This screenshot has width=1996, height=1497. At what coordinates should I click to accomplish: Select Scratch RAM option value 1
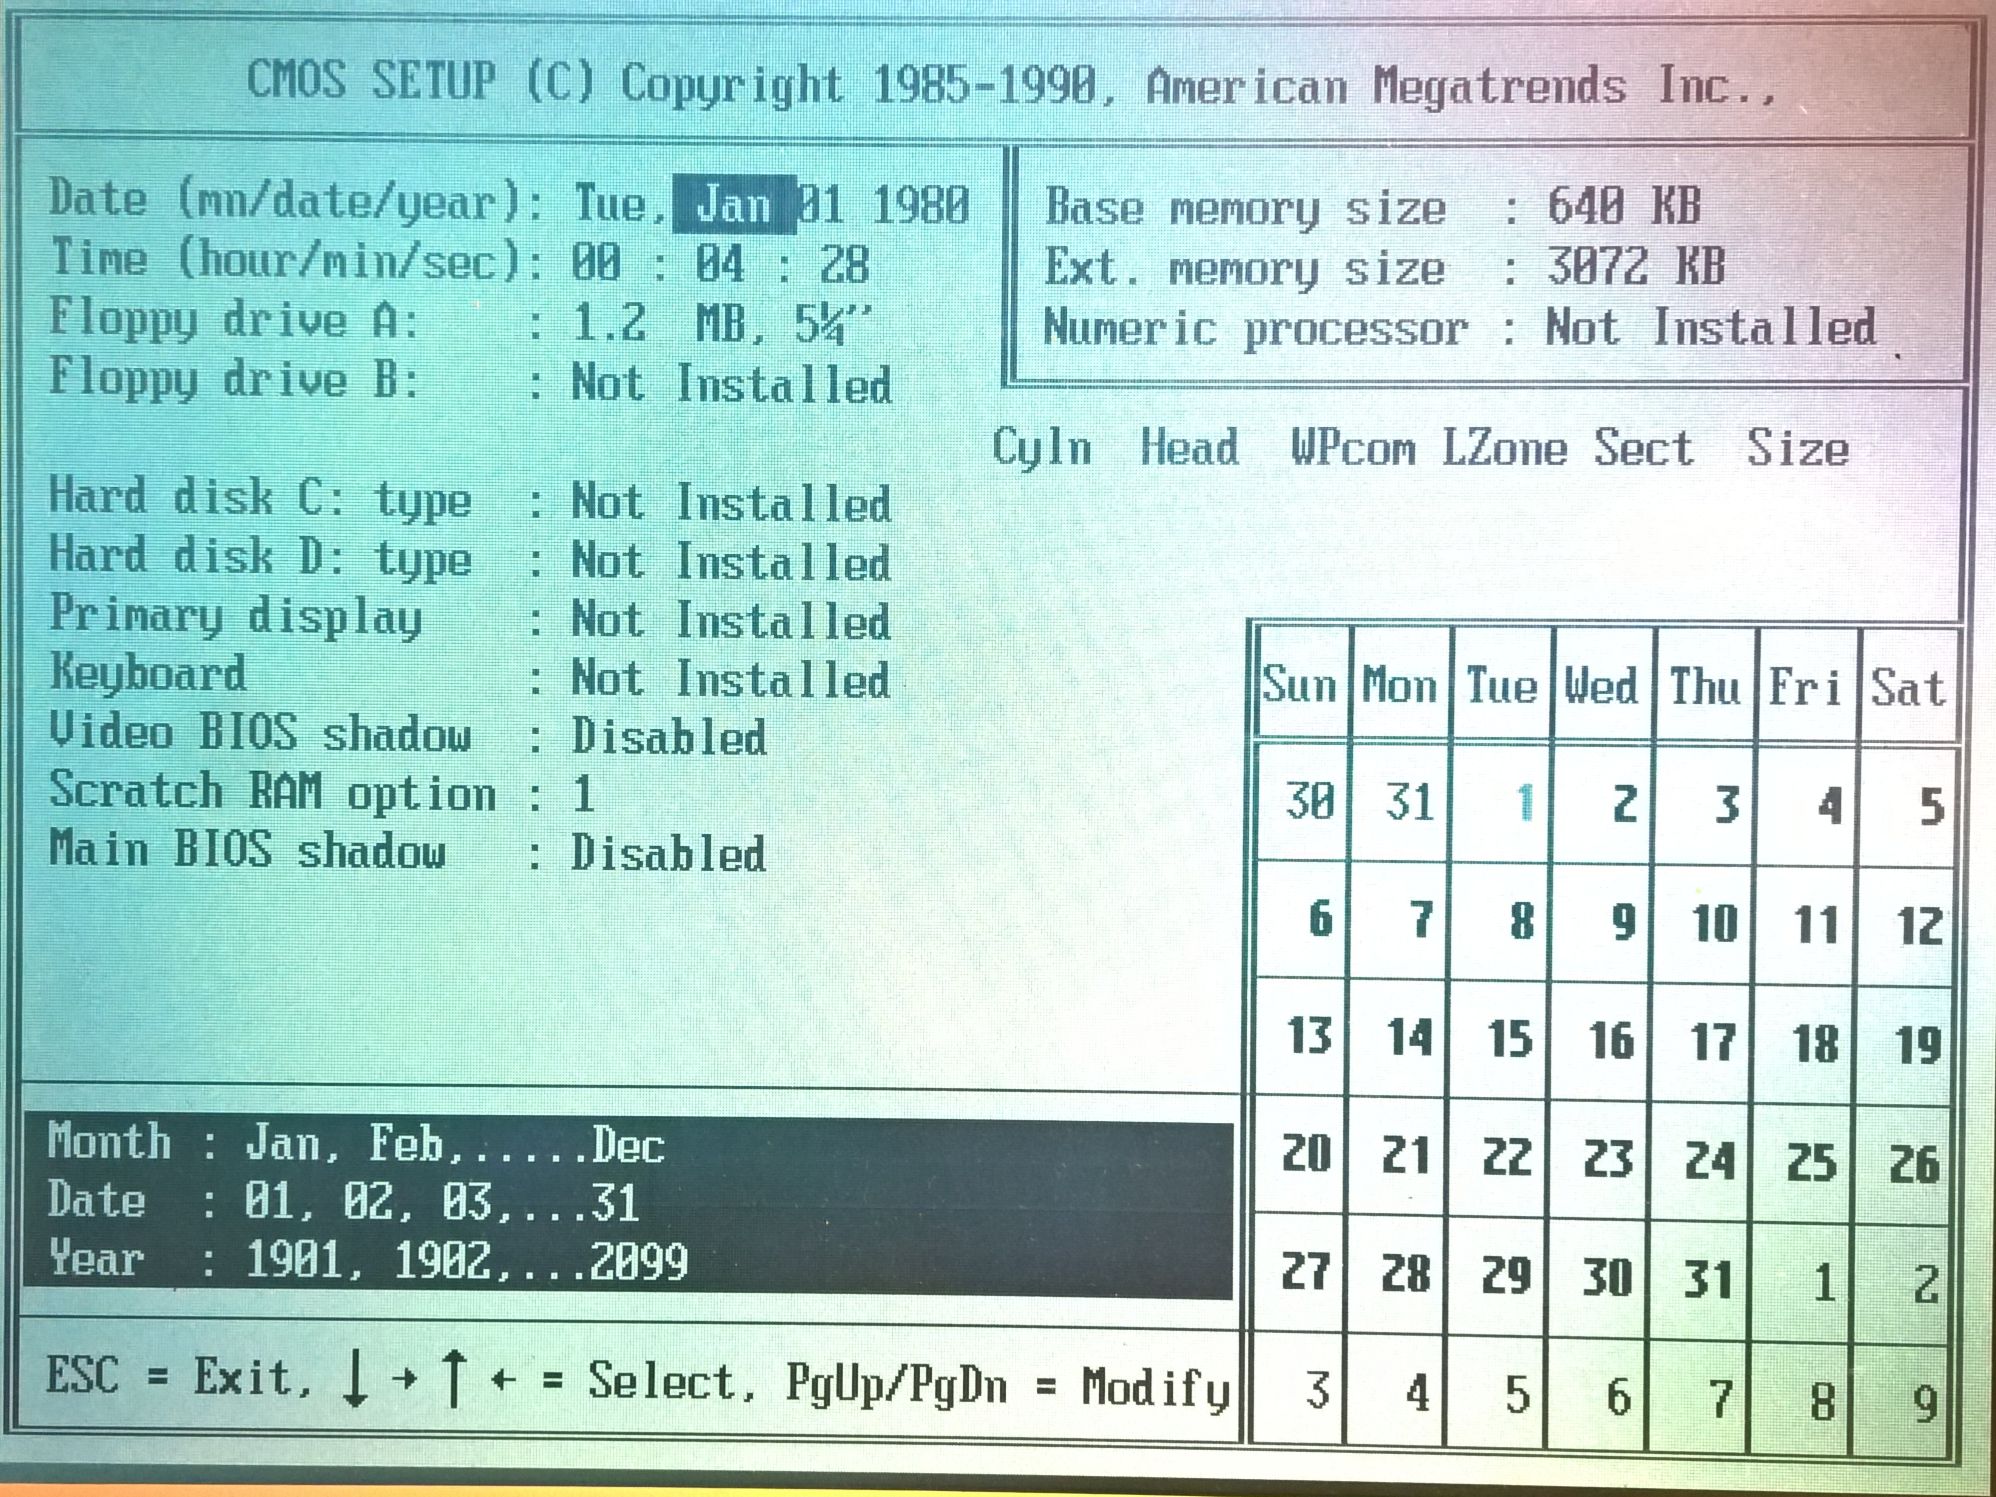584,796
